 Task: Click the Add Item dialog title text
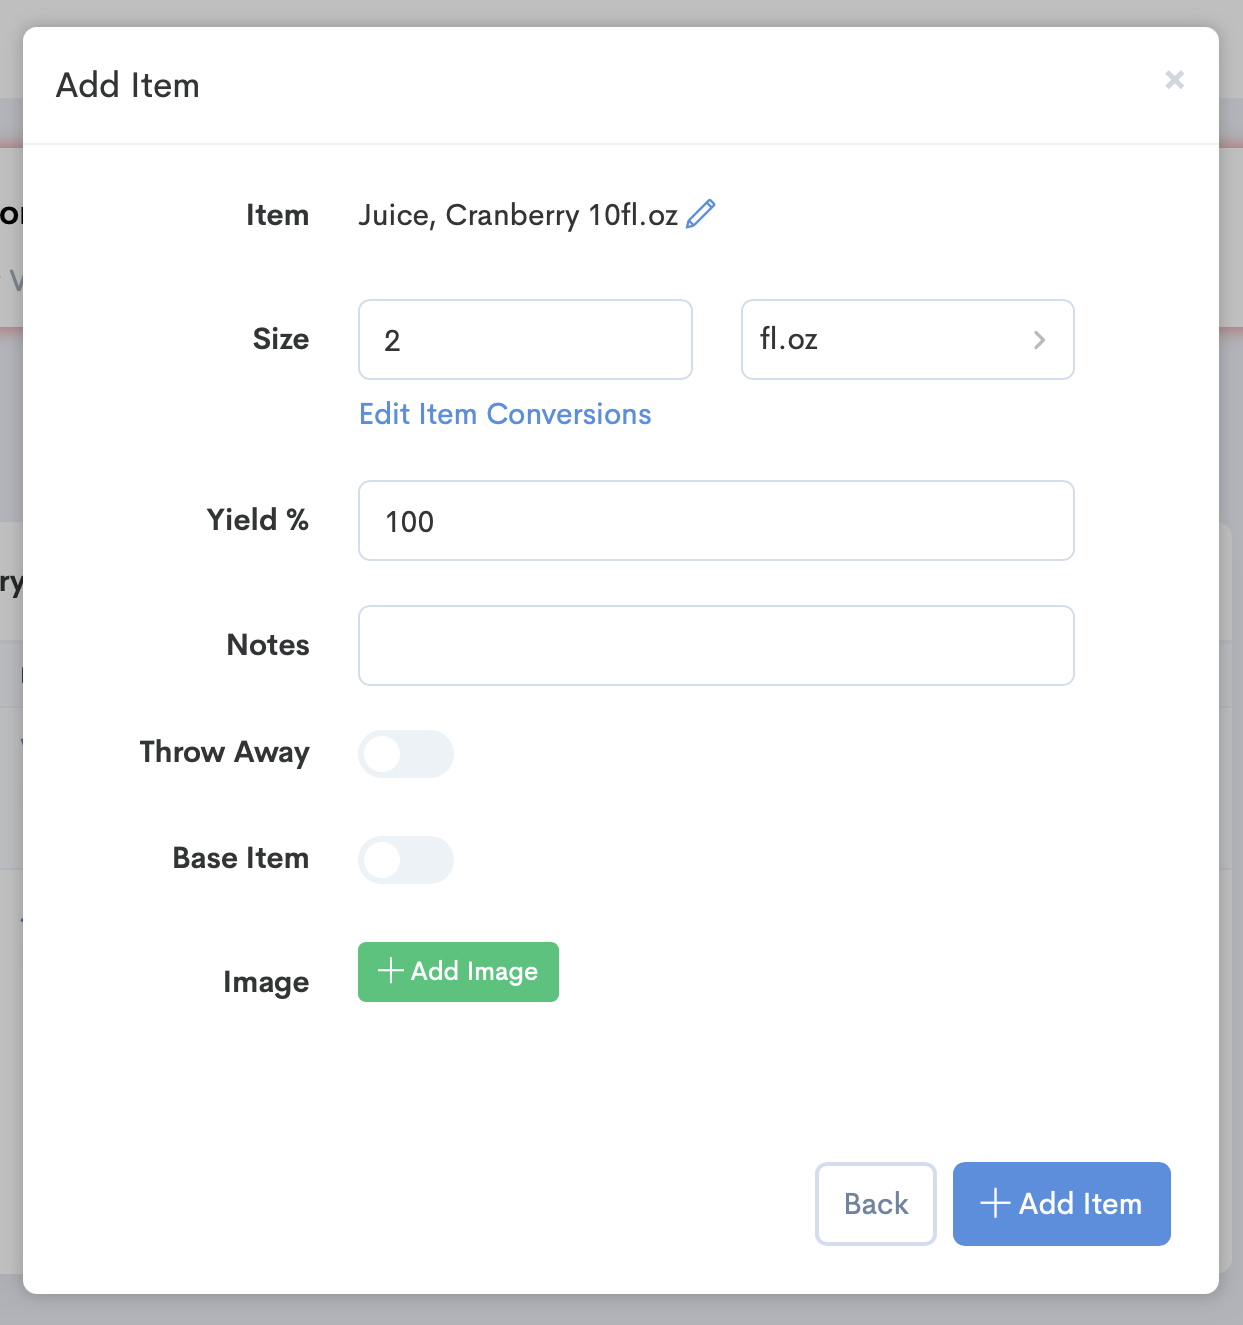(128, 85)
